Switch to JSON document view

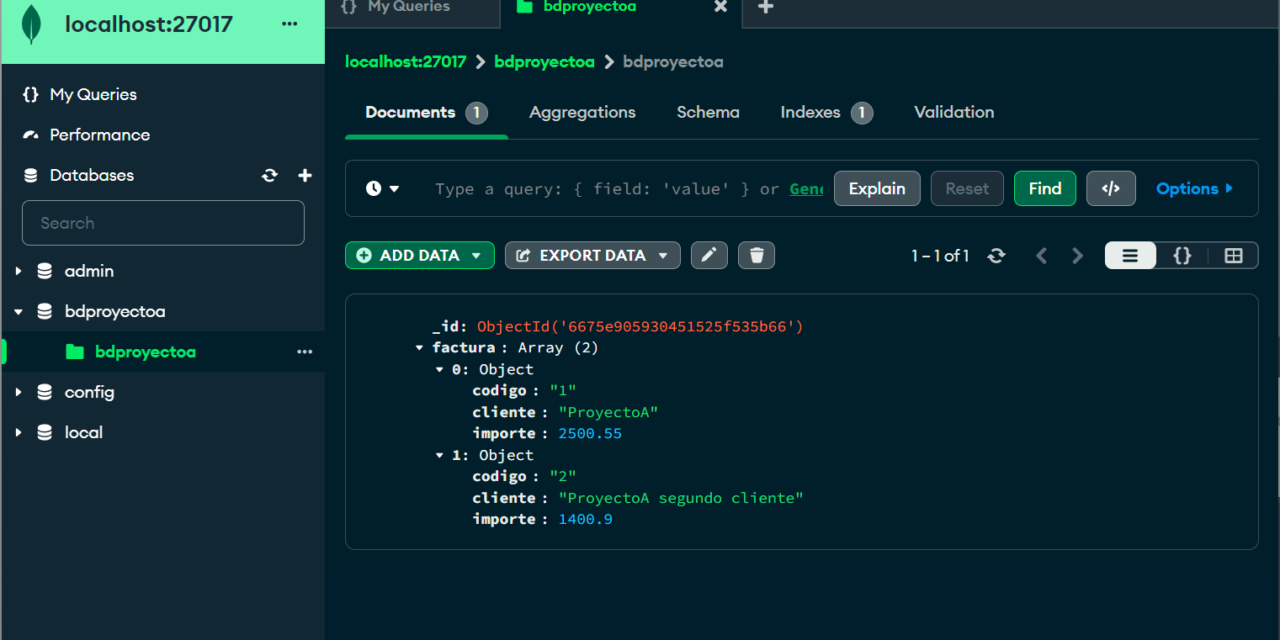(1181, 255)
